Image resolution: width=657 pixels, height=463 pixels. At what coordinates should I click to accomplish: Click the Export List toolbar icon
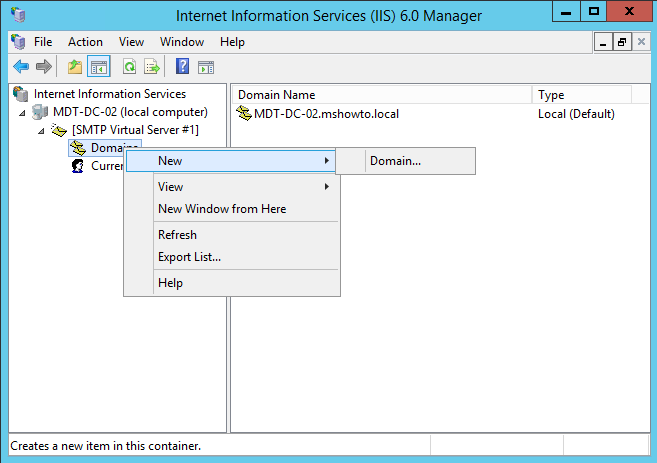coord(152,67)
